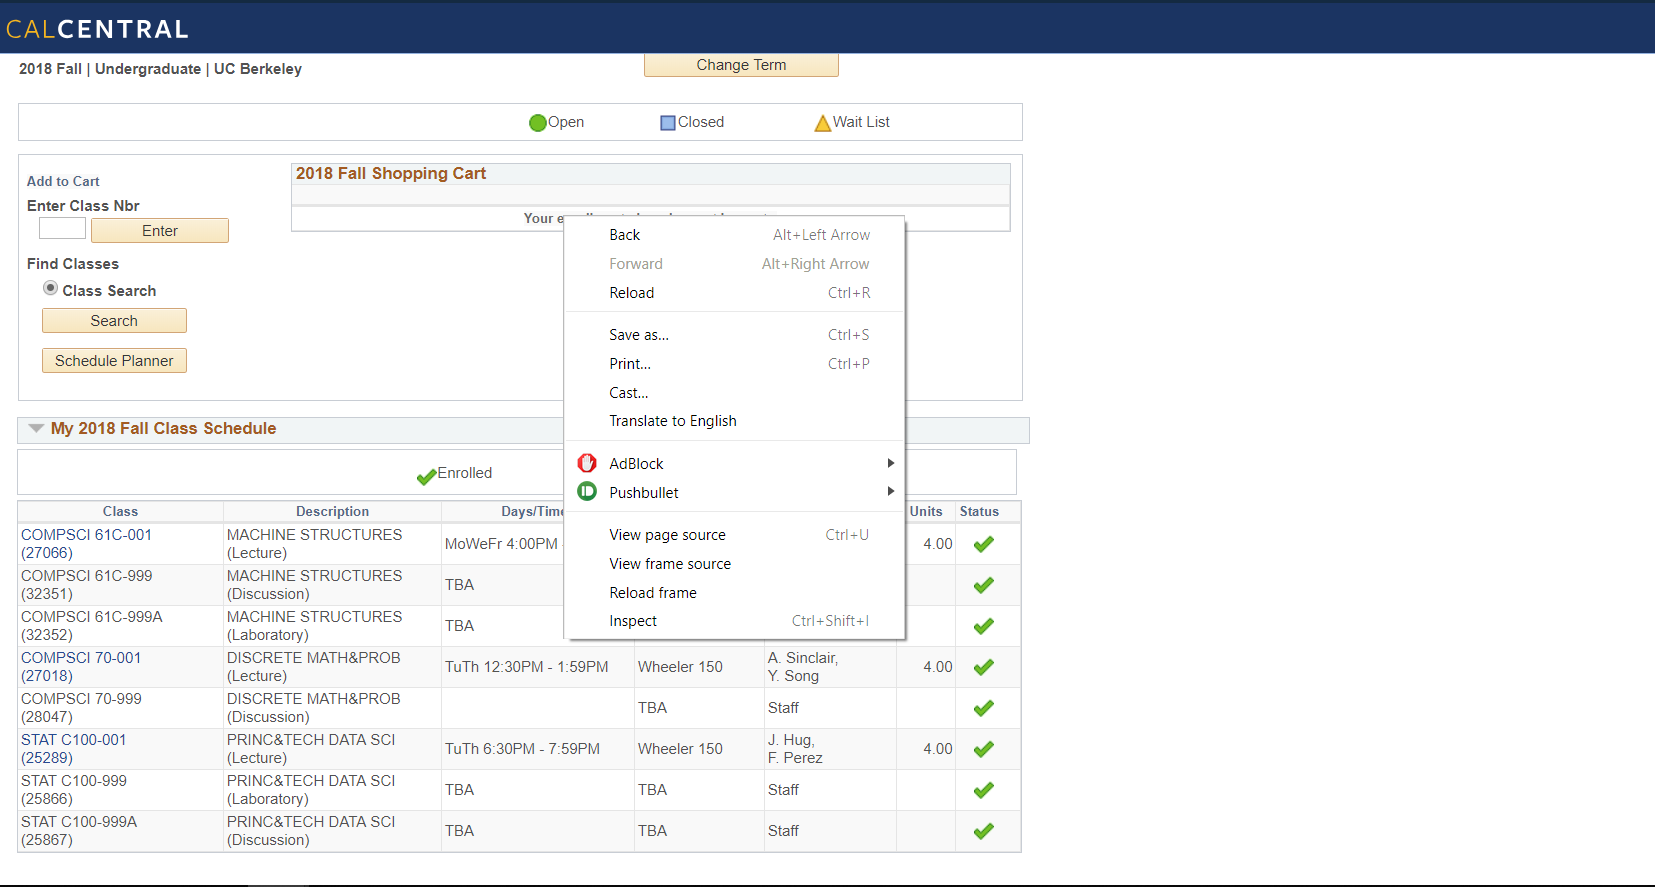This screenshot has width=1655, height=887.
Task: Click the Class column header
Action: coord(120,511)
